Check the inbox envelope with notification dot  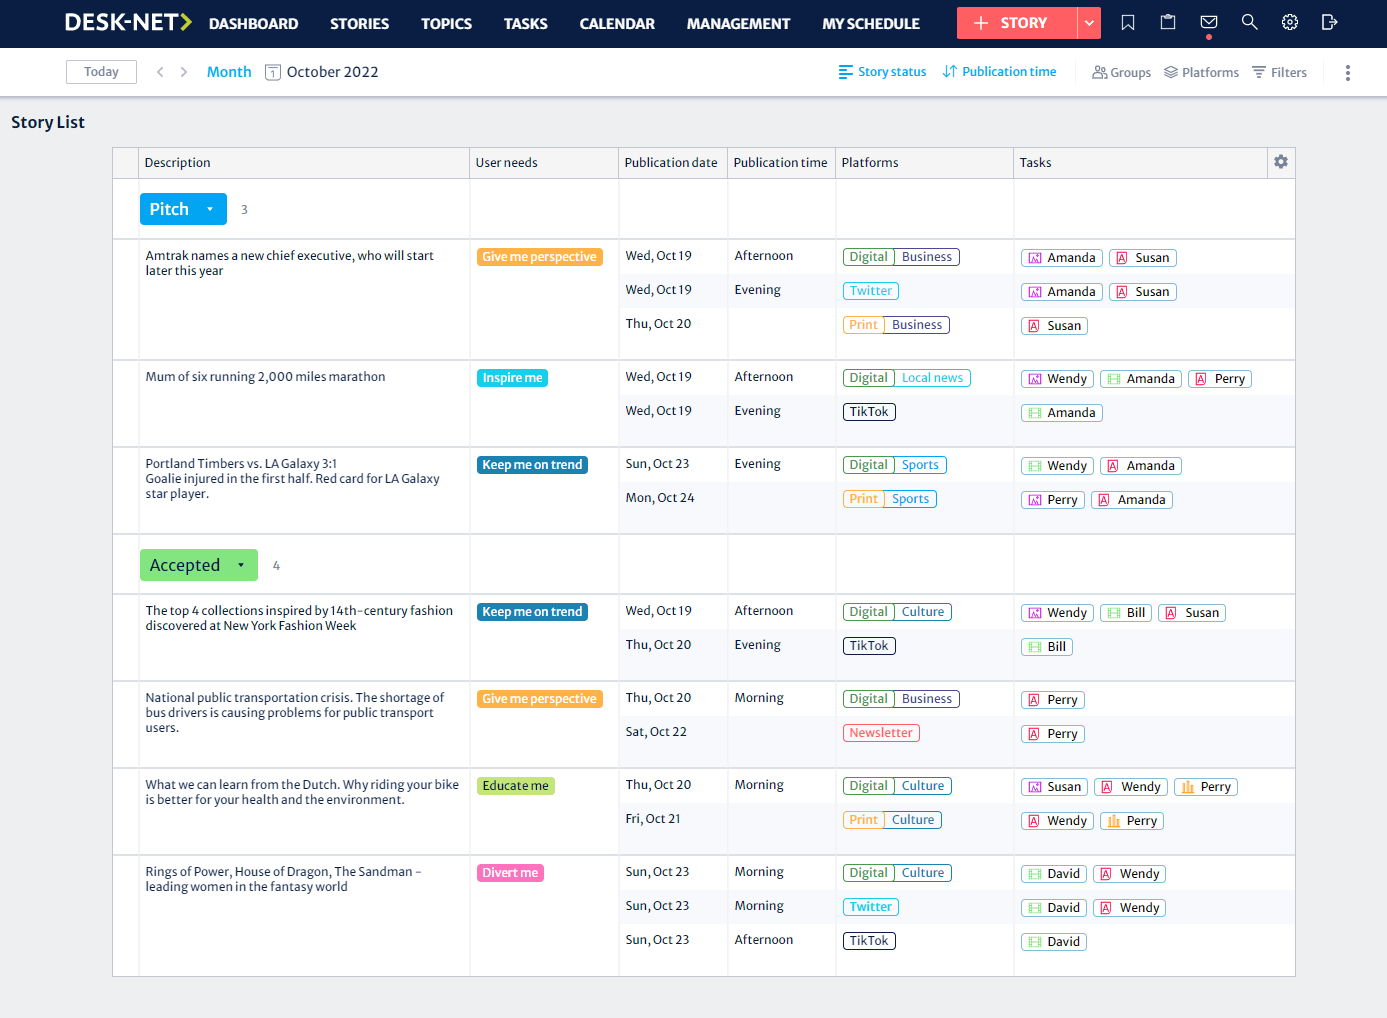pyautogui.click(x=1208, y=21)
